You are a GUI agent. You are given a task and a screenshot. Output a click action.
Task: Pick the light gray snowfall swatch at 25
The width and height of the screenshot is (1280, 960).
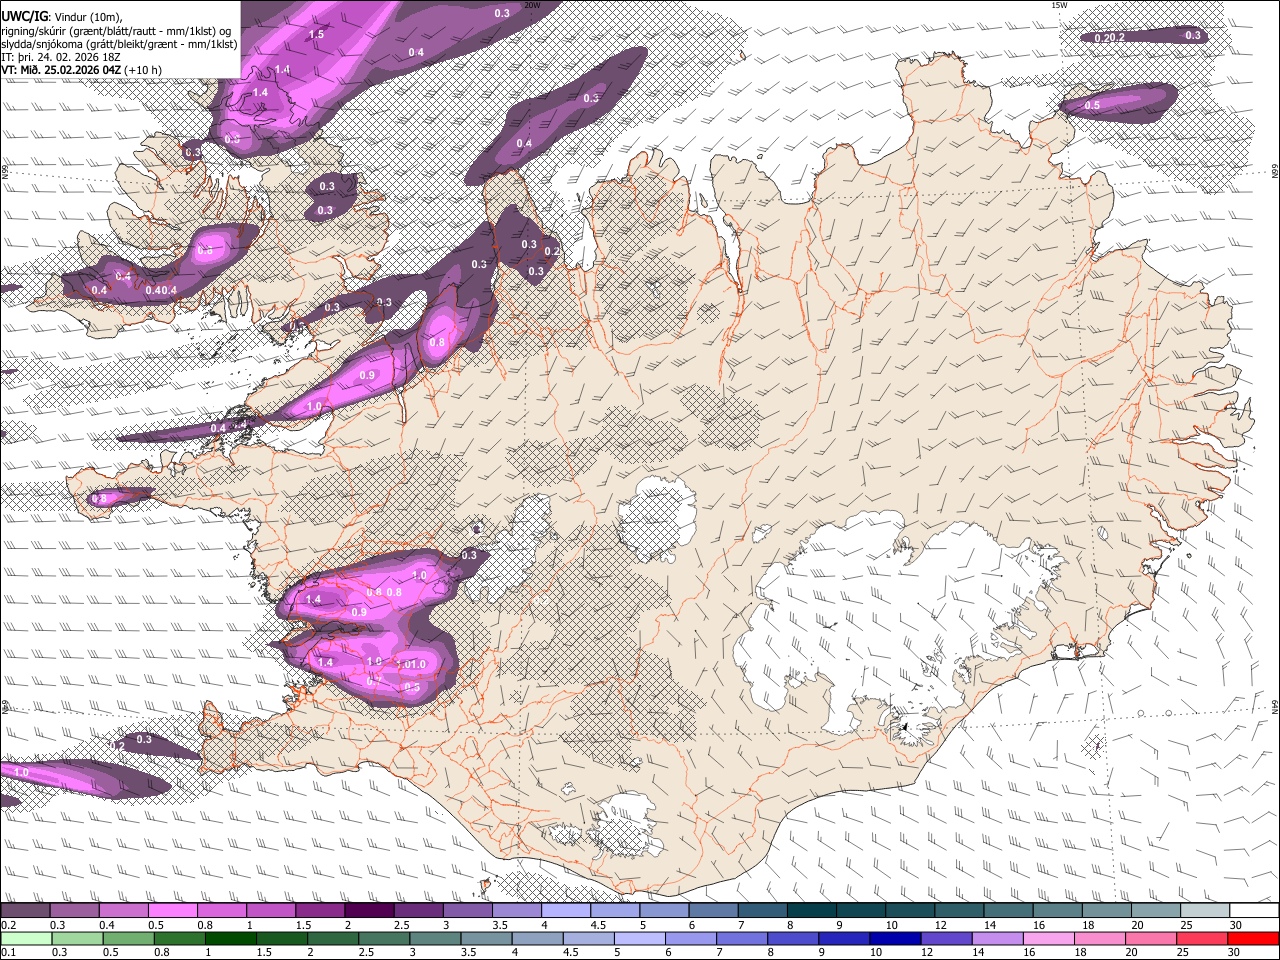[x=1206, y=910]
